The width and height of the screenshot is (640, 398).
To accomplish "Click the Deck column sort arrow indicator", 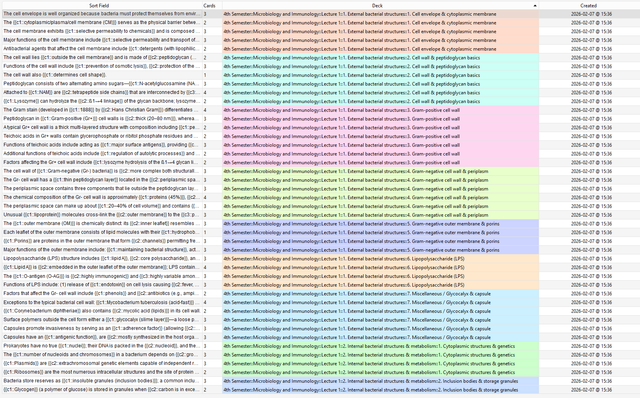I will tap(535, 6).
